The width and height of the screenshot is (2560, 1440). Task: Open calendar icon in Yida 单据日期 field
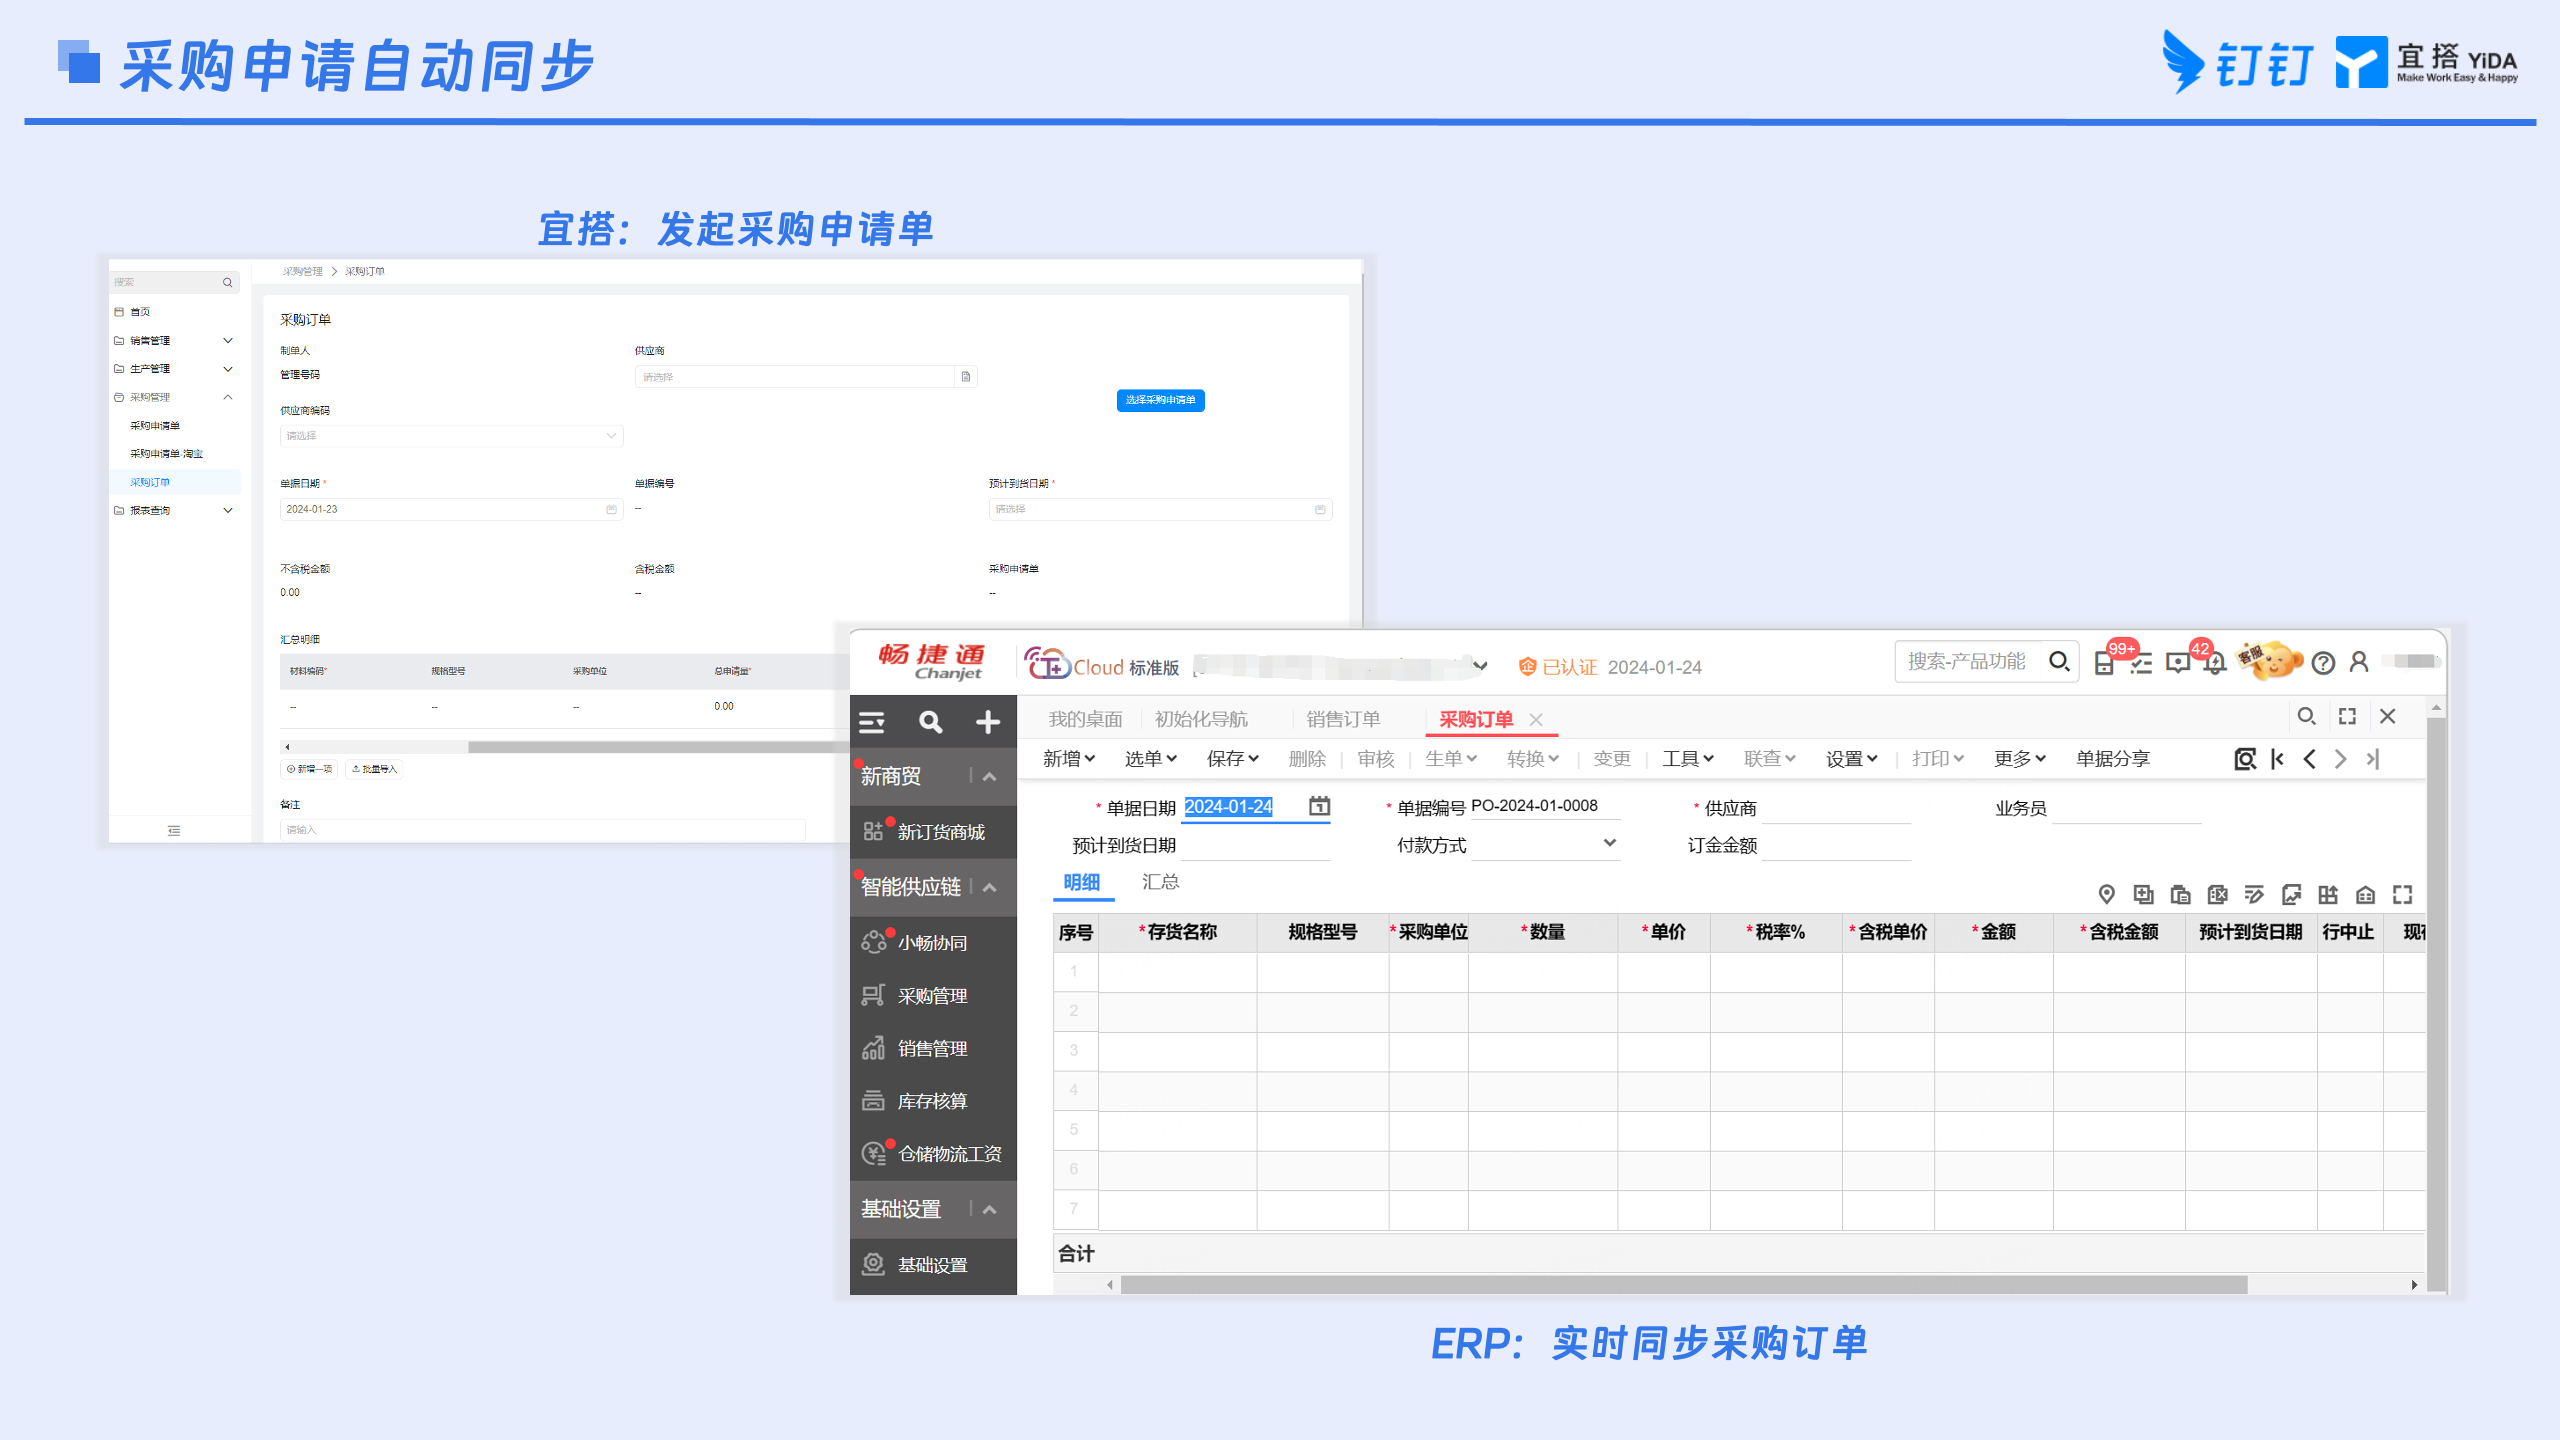[611, 510]
